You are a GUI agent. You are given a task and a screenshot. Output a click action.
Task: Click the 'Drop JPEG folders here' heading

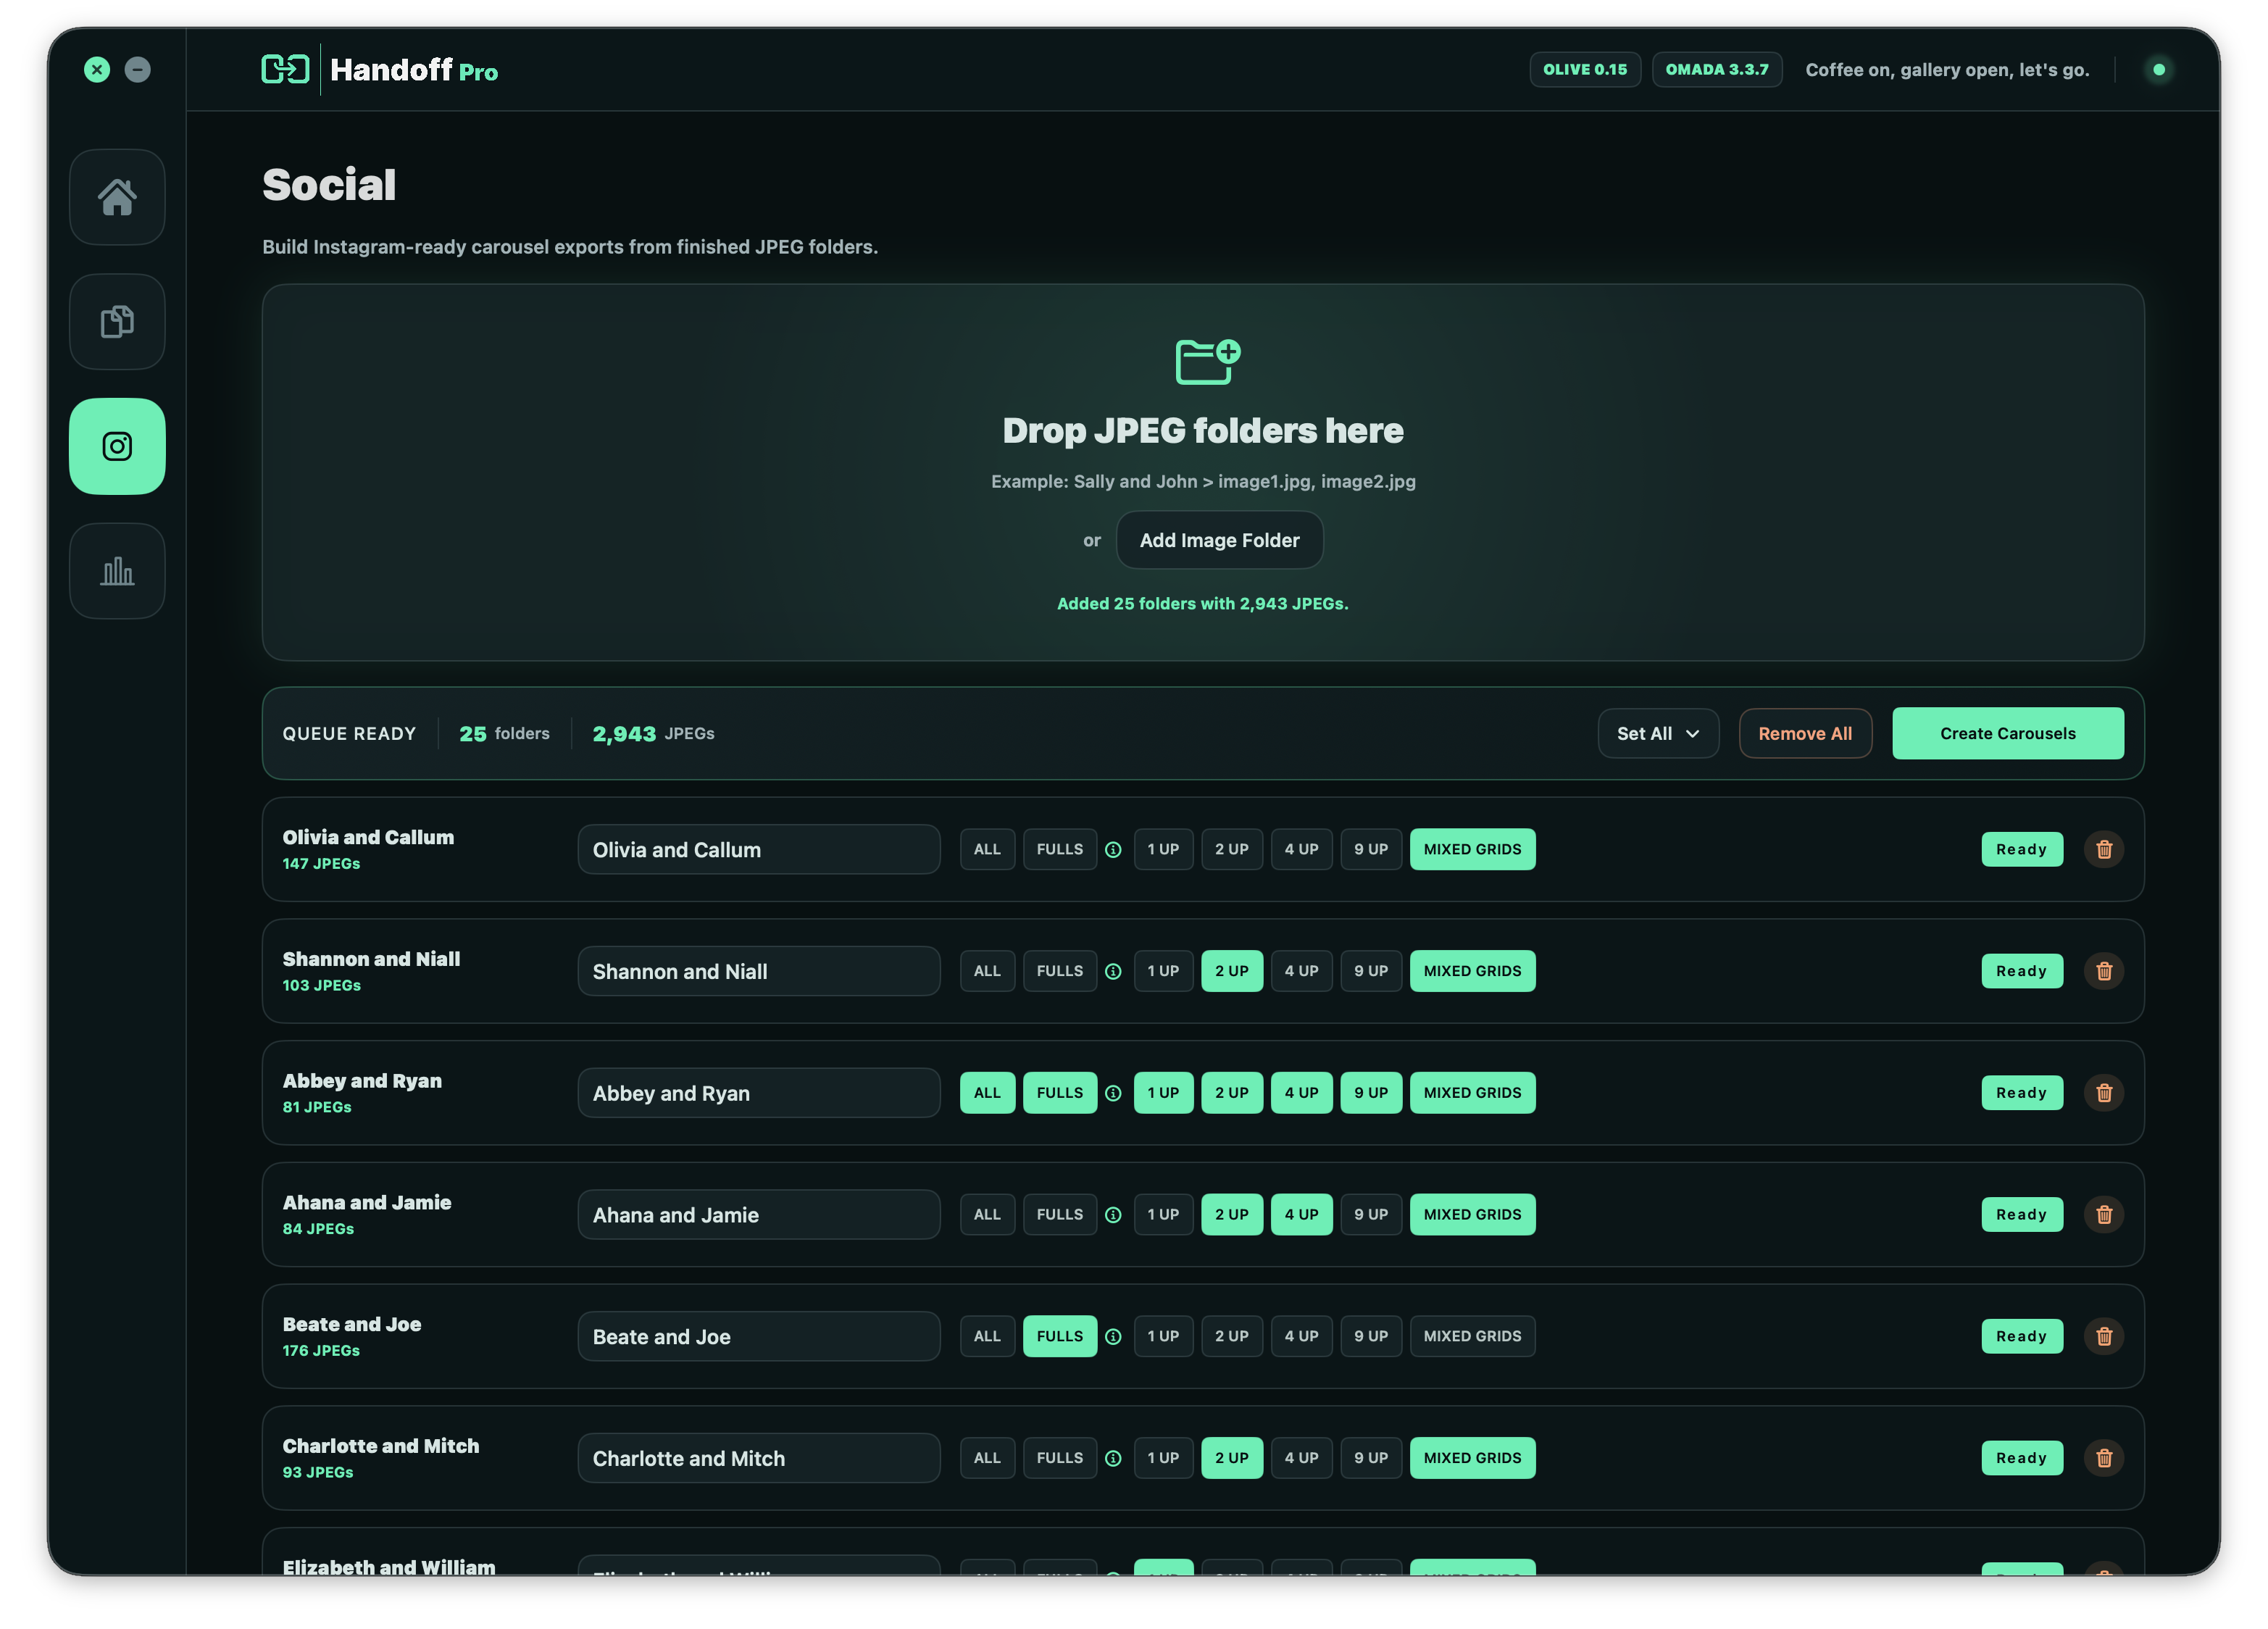pos(1202,431)
